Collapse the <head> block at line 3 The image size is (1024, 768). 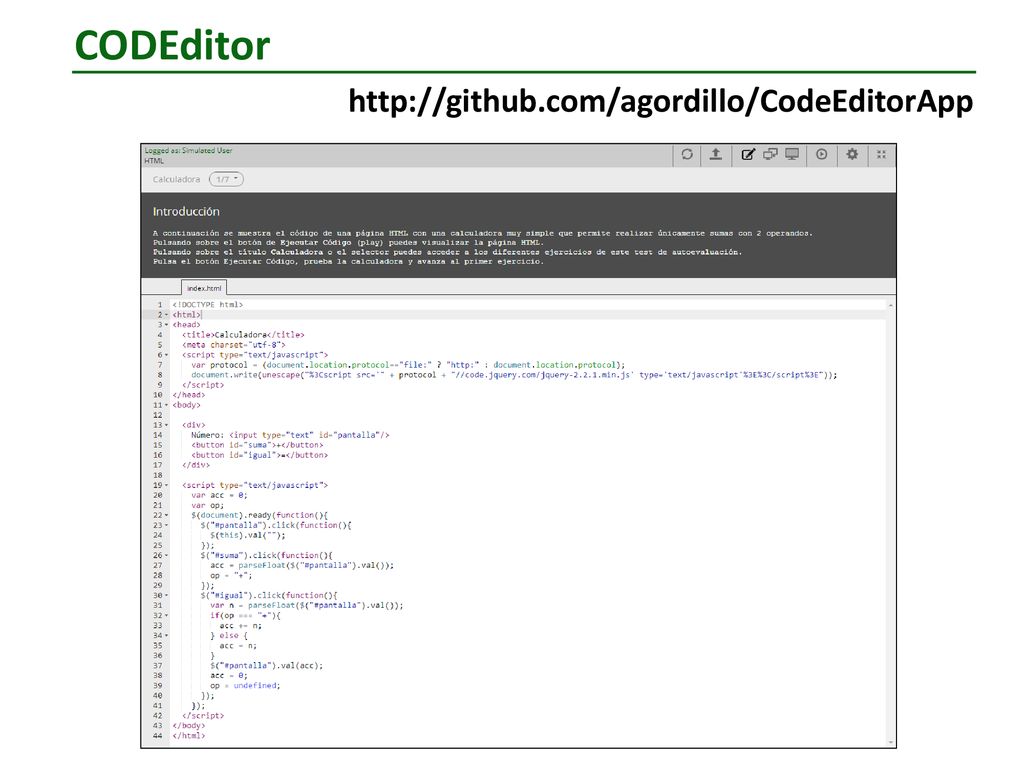(x=167, y=325)
